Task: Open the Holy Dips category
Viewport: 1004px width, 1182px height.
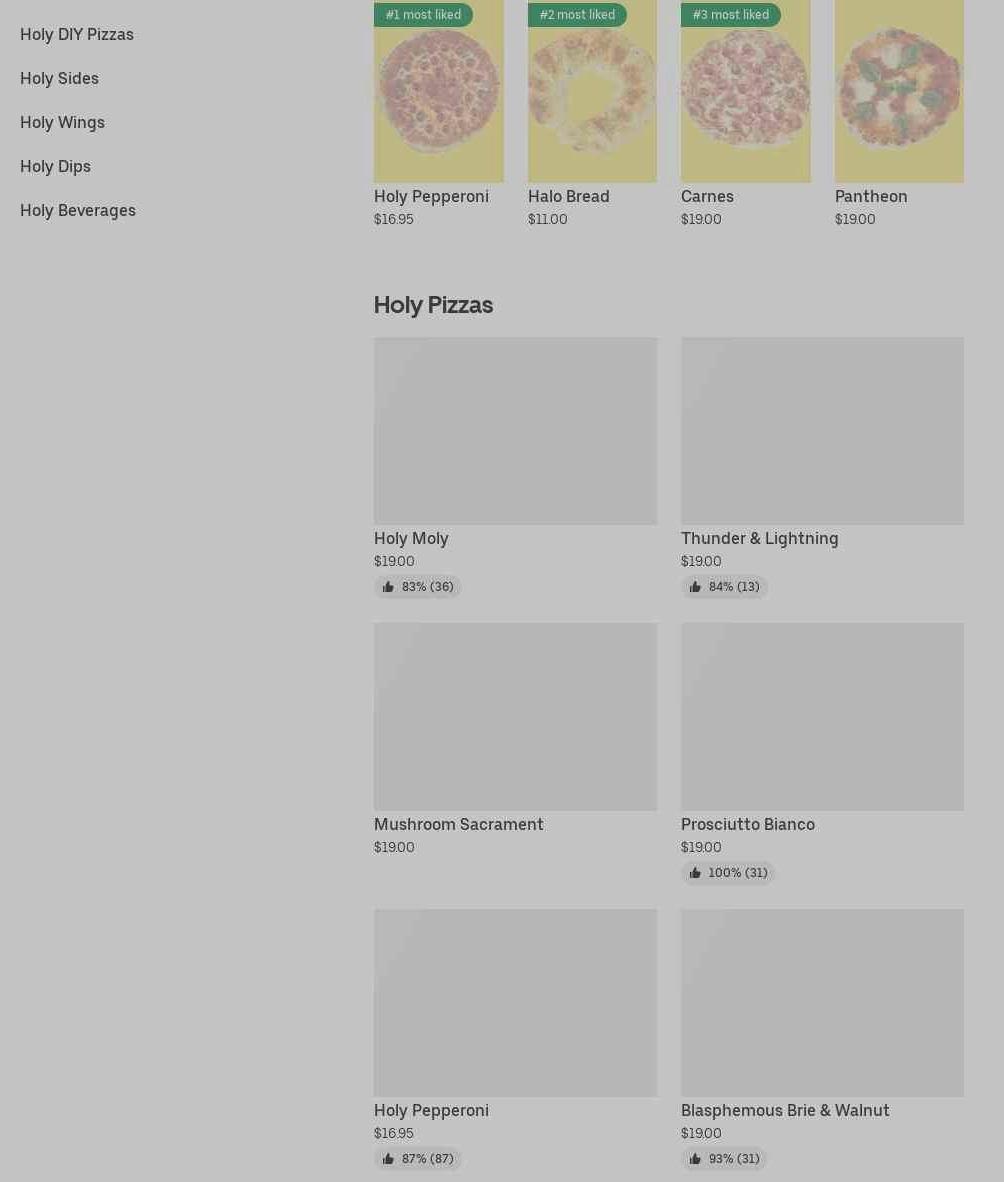Action: [56, 166]
